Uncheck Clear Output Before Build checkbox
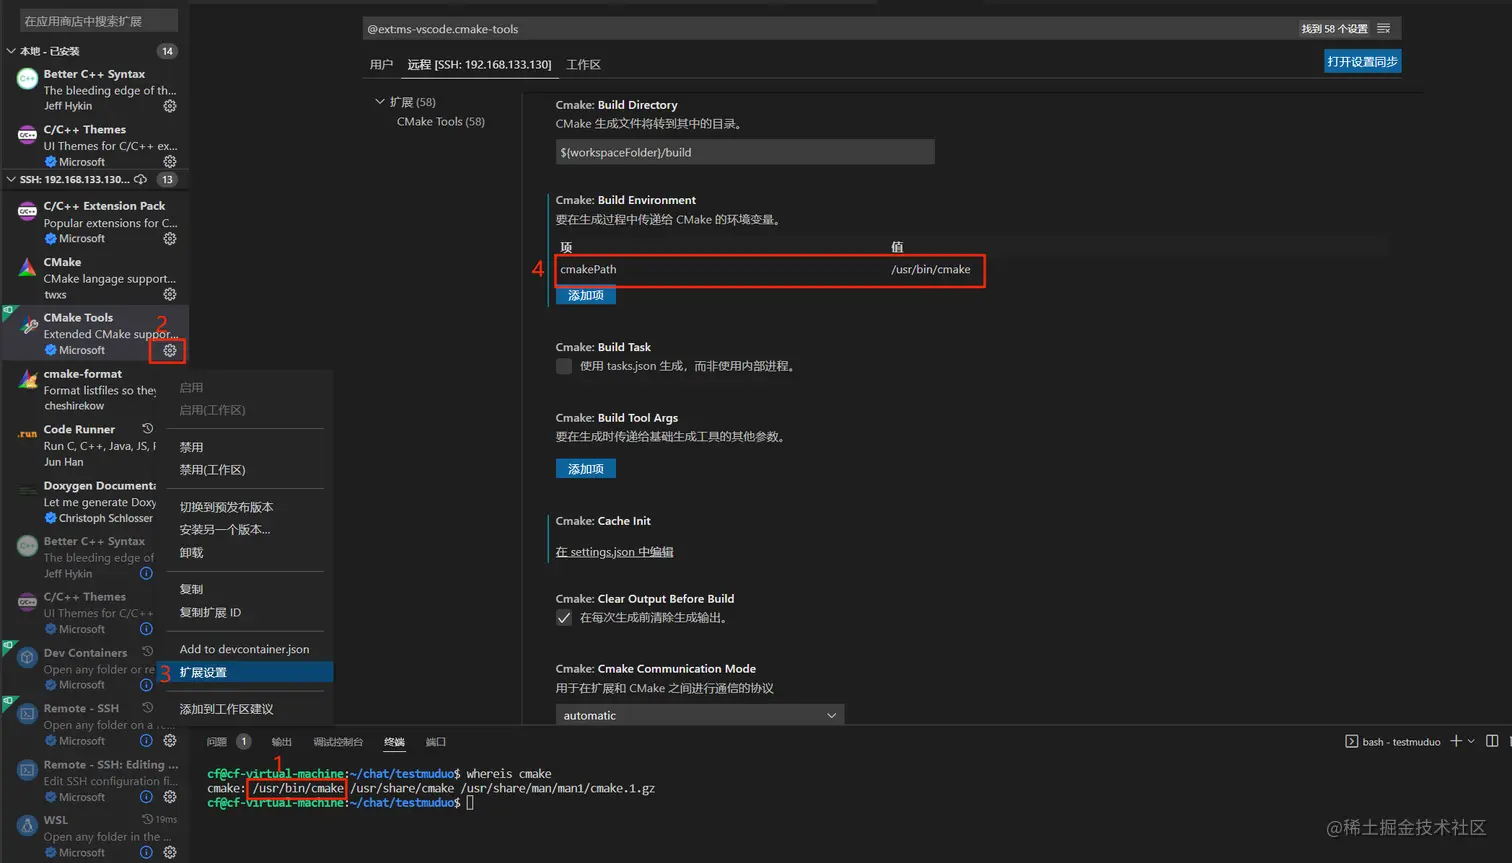This screenshot has height=863, width=1512. (x=564, y=618)
